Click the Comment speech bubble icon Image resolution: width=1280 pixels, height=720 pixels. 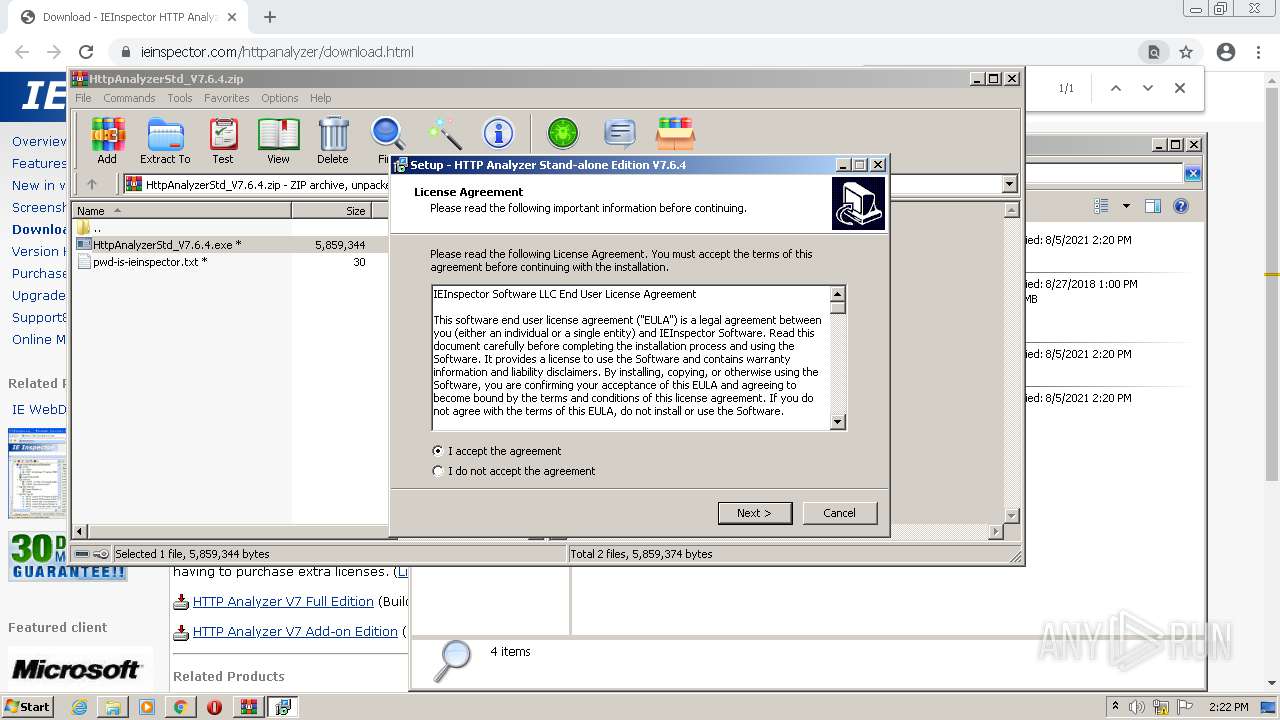click(x=620, y=133)
